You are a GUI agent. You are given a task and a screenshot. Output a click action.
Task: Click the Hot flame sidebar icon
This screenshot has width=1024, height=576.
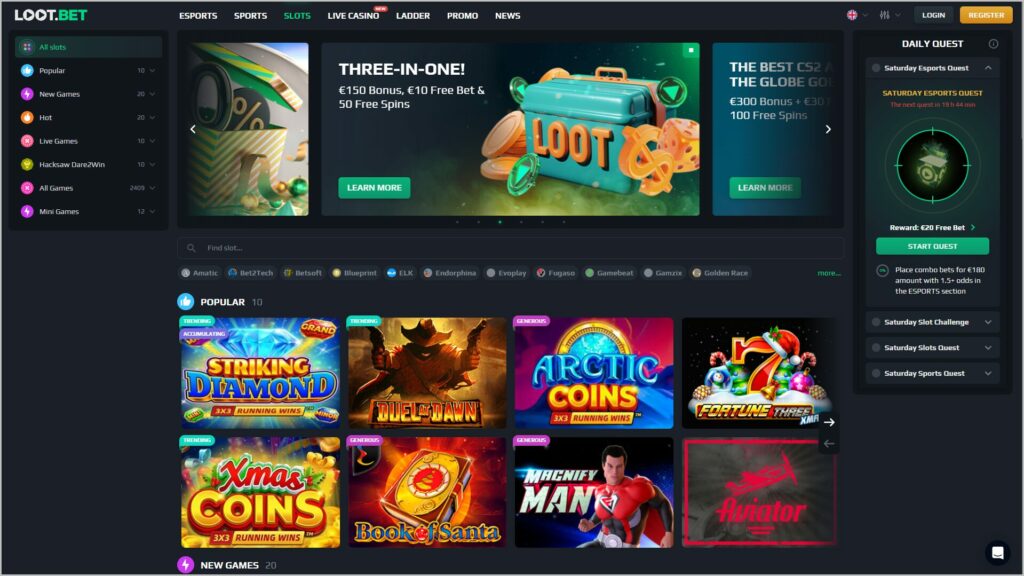click(x=27, y=118)
